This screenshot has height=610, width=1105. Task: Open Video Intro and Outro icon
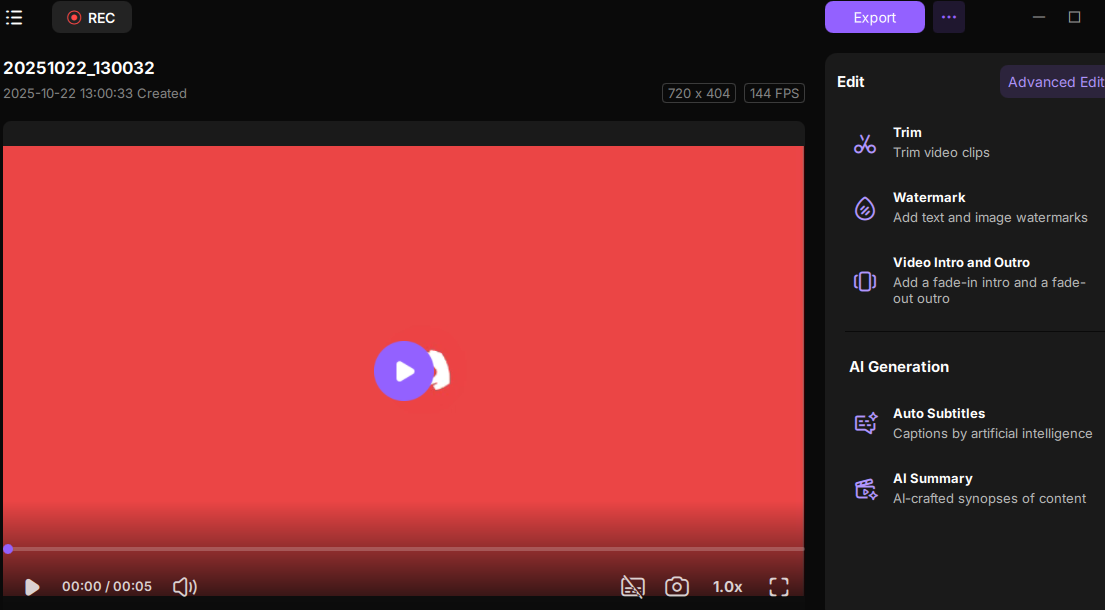[865, 281]
